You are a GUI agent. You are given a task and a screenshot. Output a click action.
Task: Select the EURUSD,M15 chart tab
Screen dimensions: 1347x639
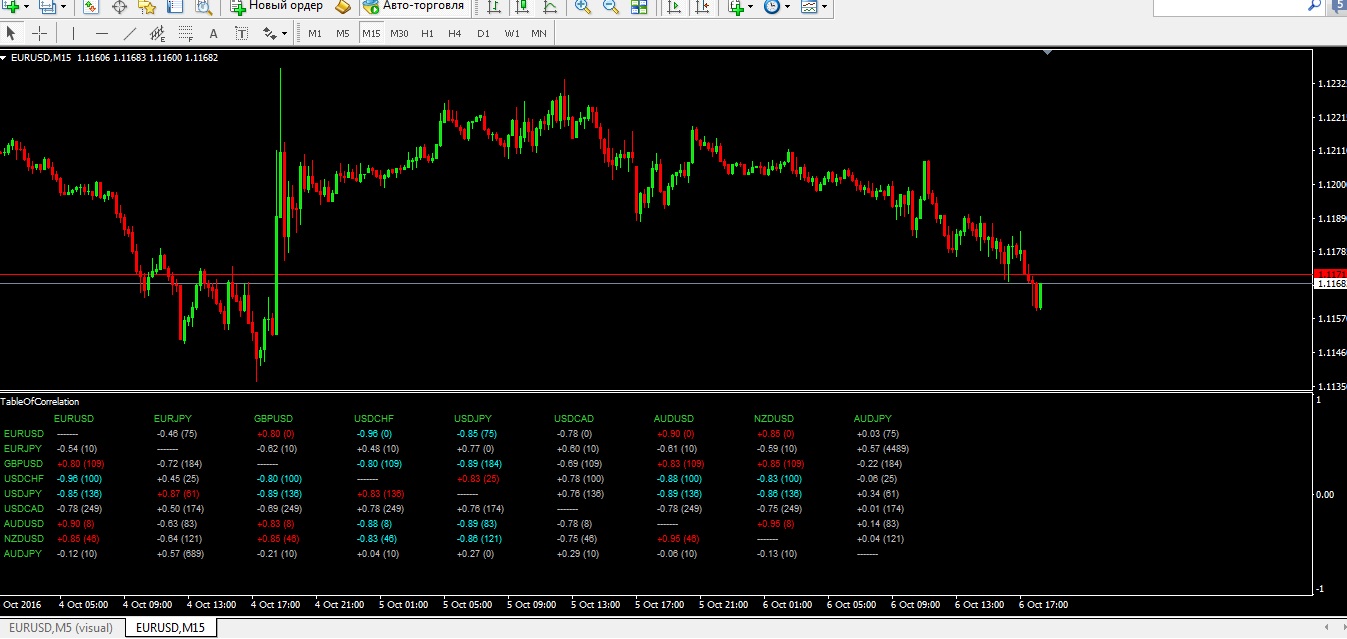[171, 628]
